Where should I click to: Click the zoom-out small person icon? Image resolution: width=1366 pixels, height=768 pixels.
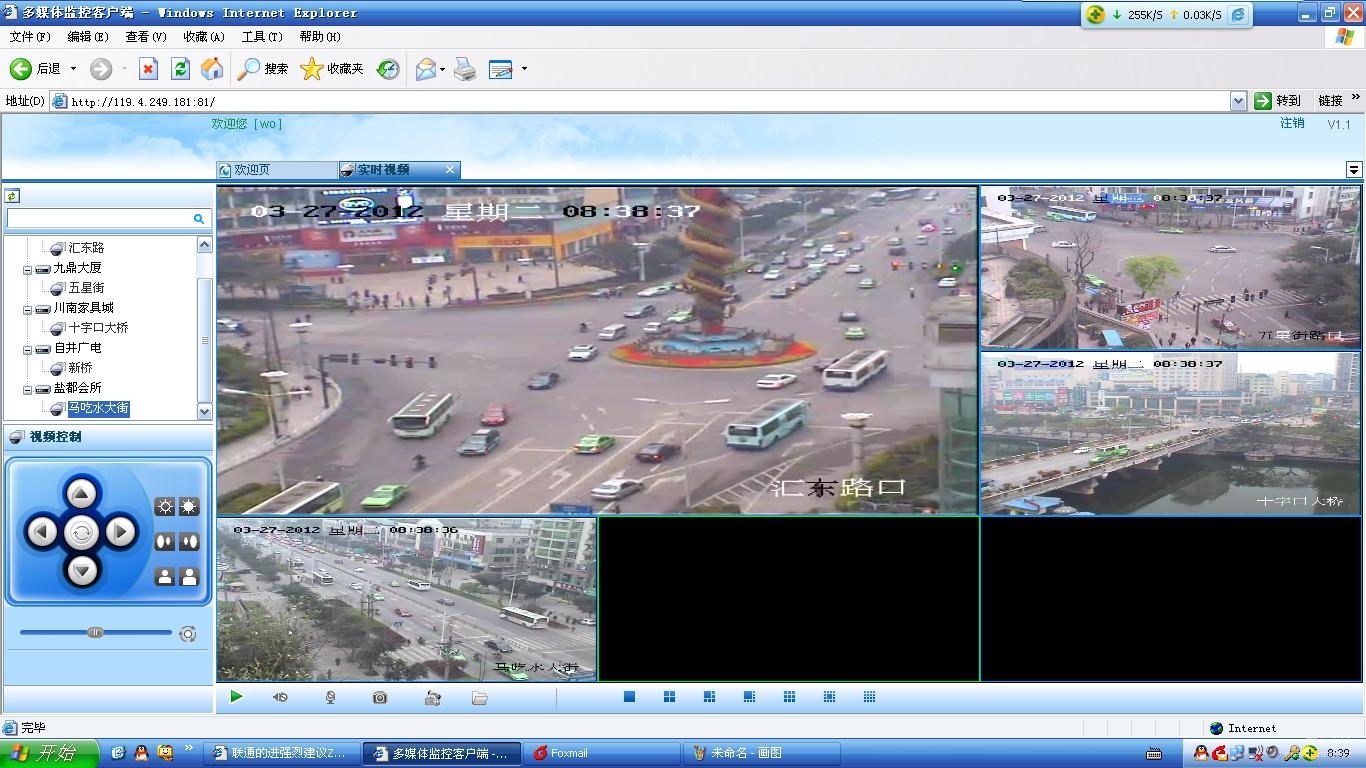coord(165,577)
